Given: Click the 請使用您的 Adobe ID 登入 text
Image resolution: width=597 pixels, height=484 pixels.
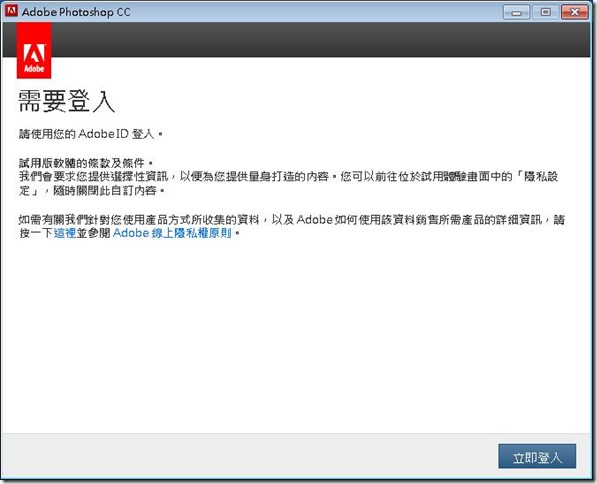Looking at the screenshot, I should [x=91, y=134].
